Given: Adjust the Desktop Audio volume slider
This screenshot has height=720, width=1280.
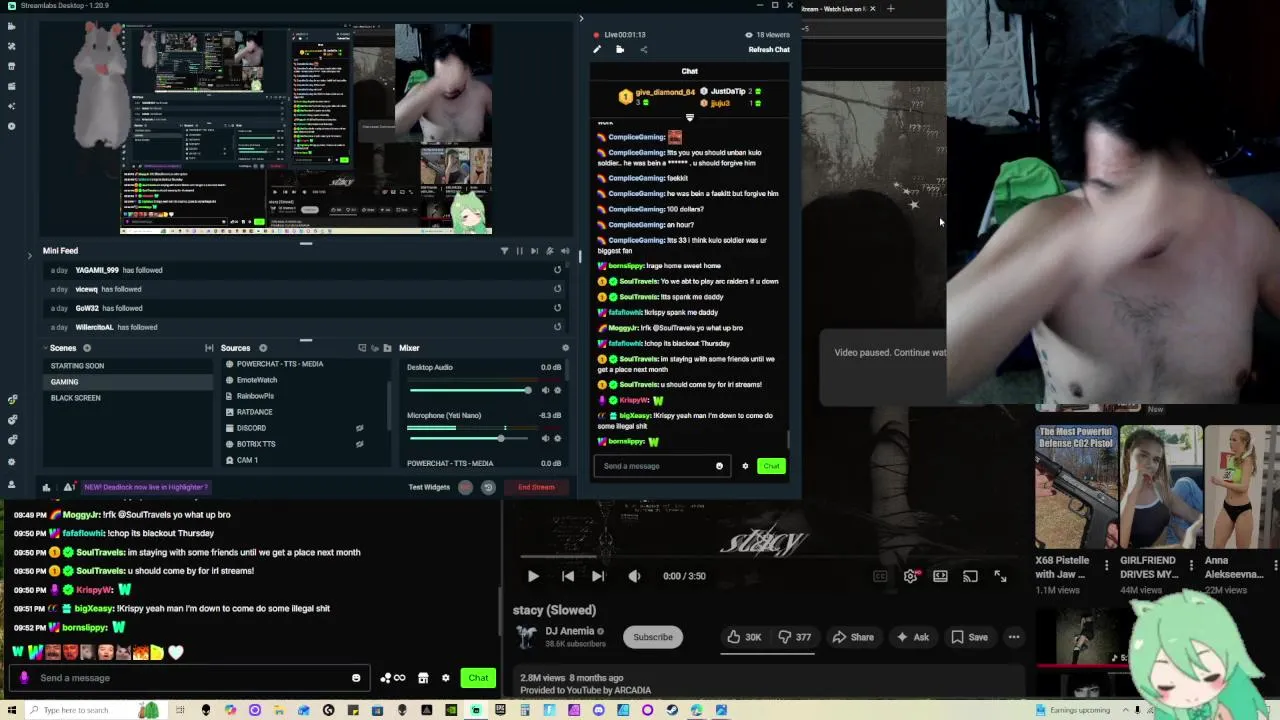Looking at the screenshot, I should click(x=470, y=390).
